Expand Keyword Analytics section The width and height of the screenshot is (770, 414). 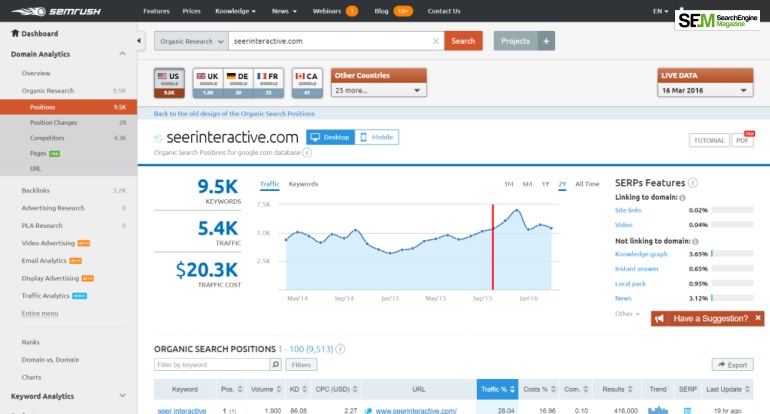(x=122, y=395)
